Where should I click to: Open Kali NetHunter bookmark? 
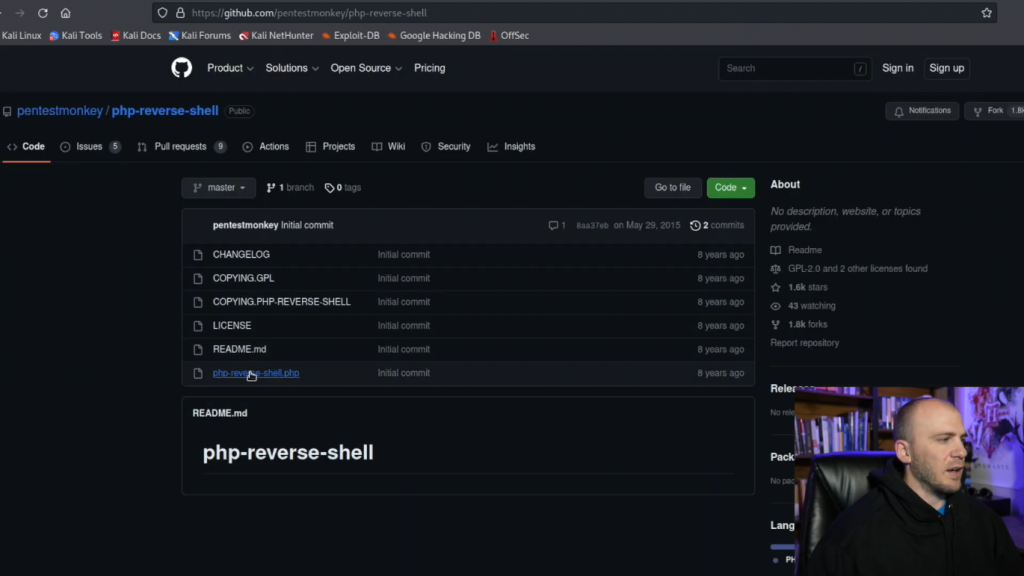point(276,35)
